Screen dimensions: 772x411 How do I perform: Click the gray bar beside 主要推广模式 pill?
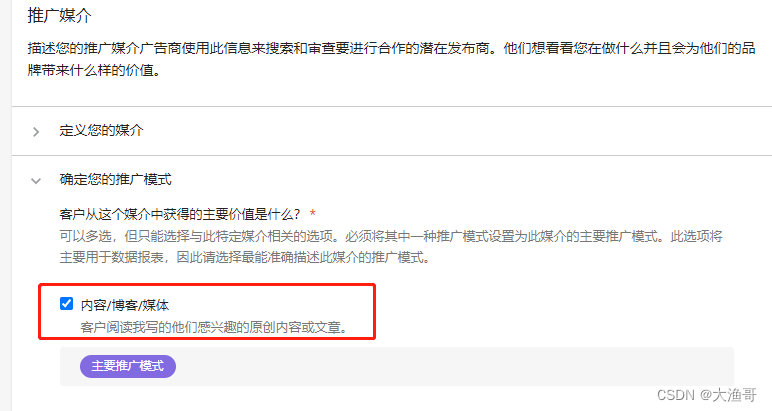pos(397,366)
